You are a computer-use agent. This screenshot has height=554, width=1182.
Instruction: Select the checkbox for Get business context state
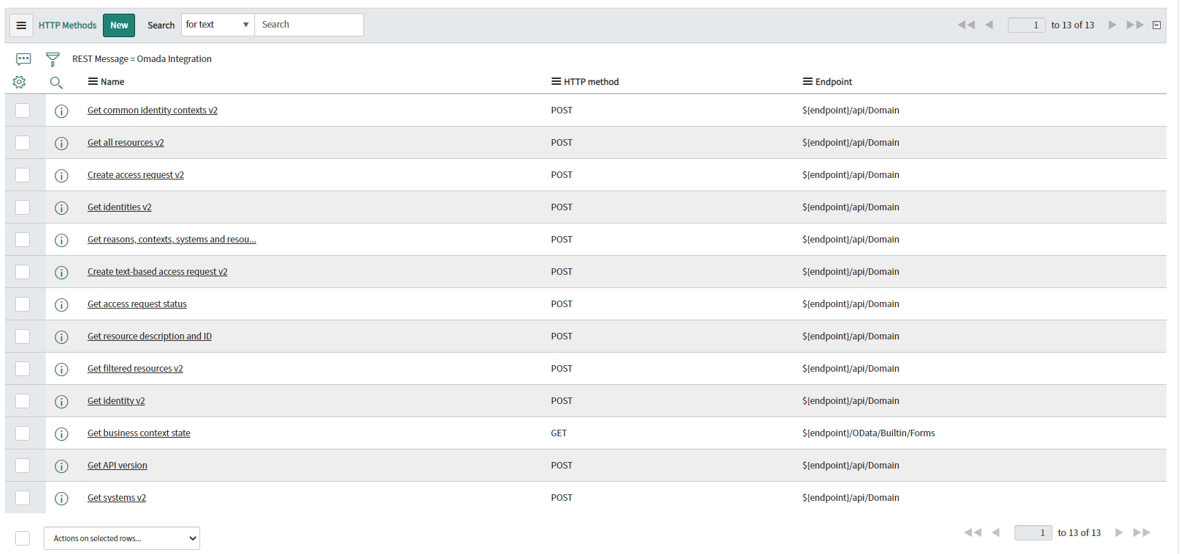click(x=23, y=433)
